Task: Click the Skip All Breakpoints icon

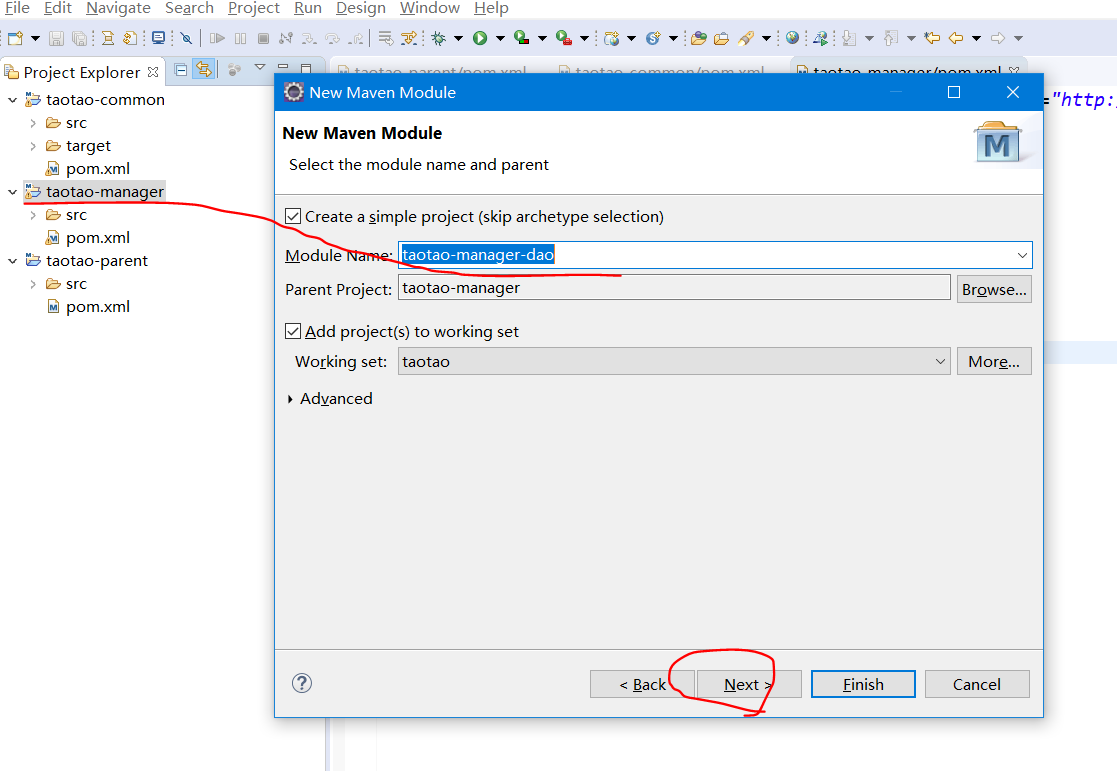Action: click(x=186, y=38)
